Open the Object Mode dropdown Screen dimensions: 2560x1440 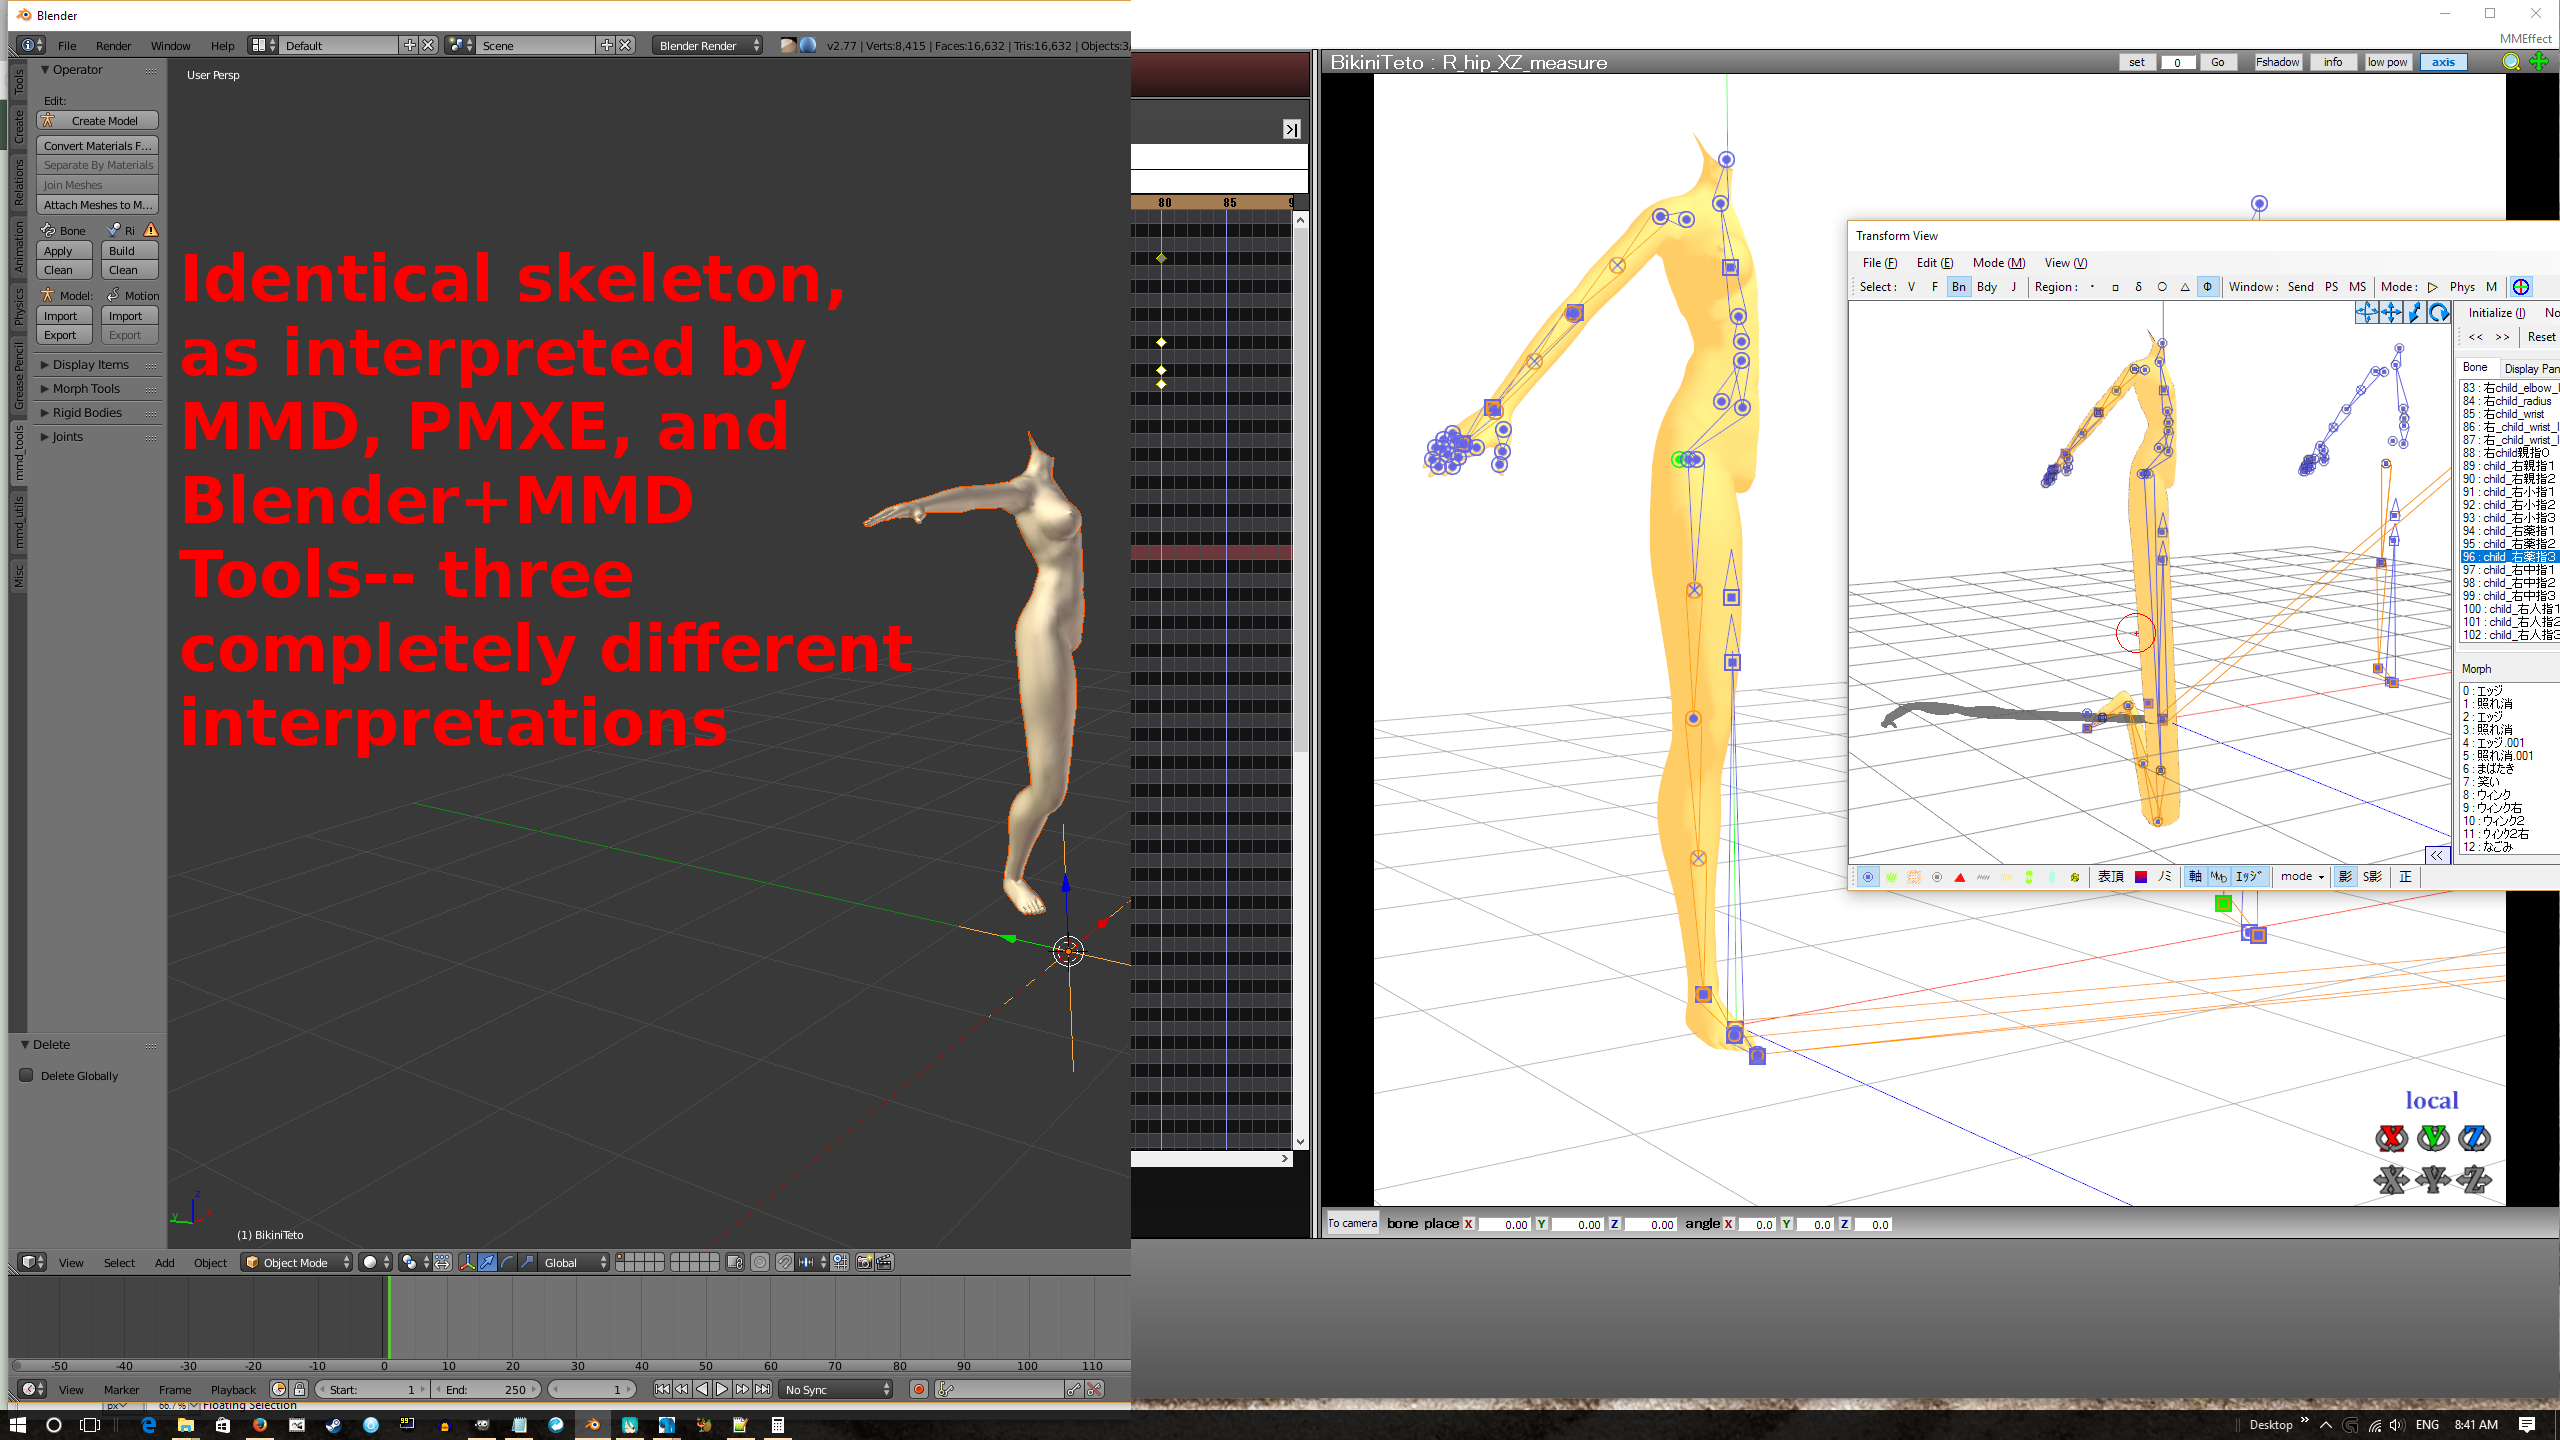coord(297,1262)
